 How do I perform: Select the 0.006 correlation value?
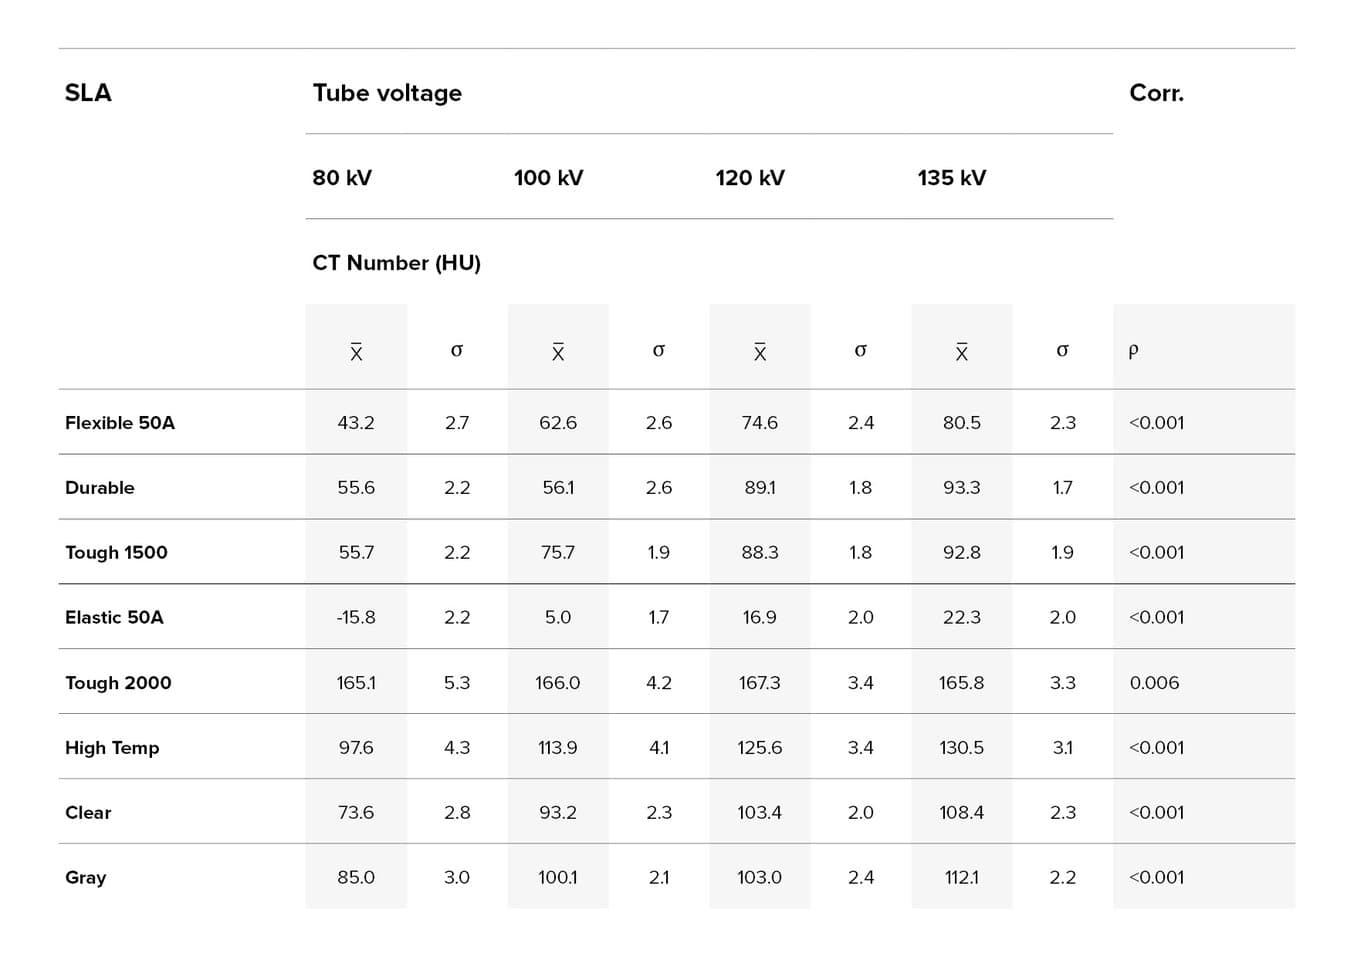click(1154, 683)
